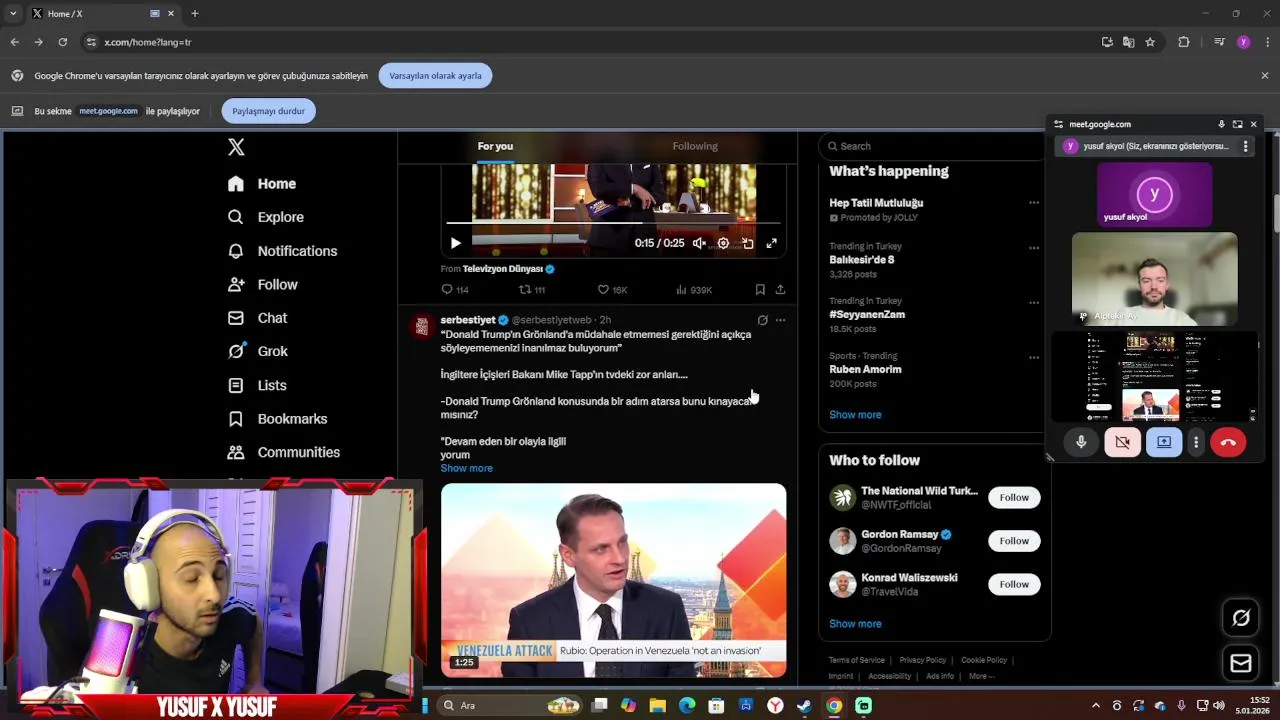Share the Televizyon Dünyası post

[780, 290]
